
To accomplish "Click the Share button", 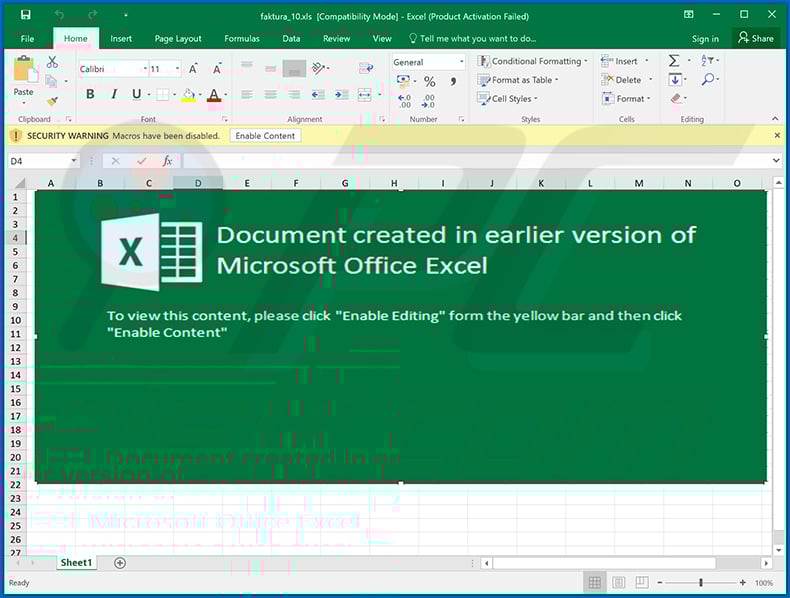I will (756, 38).
